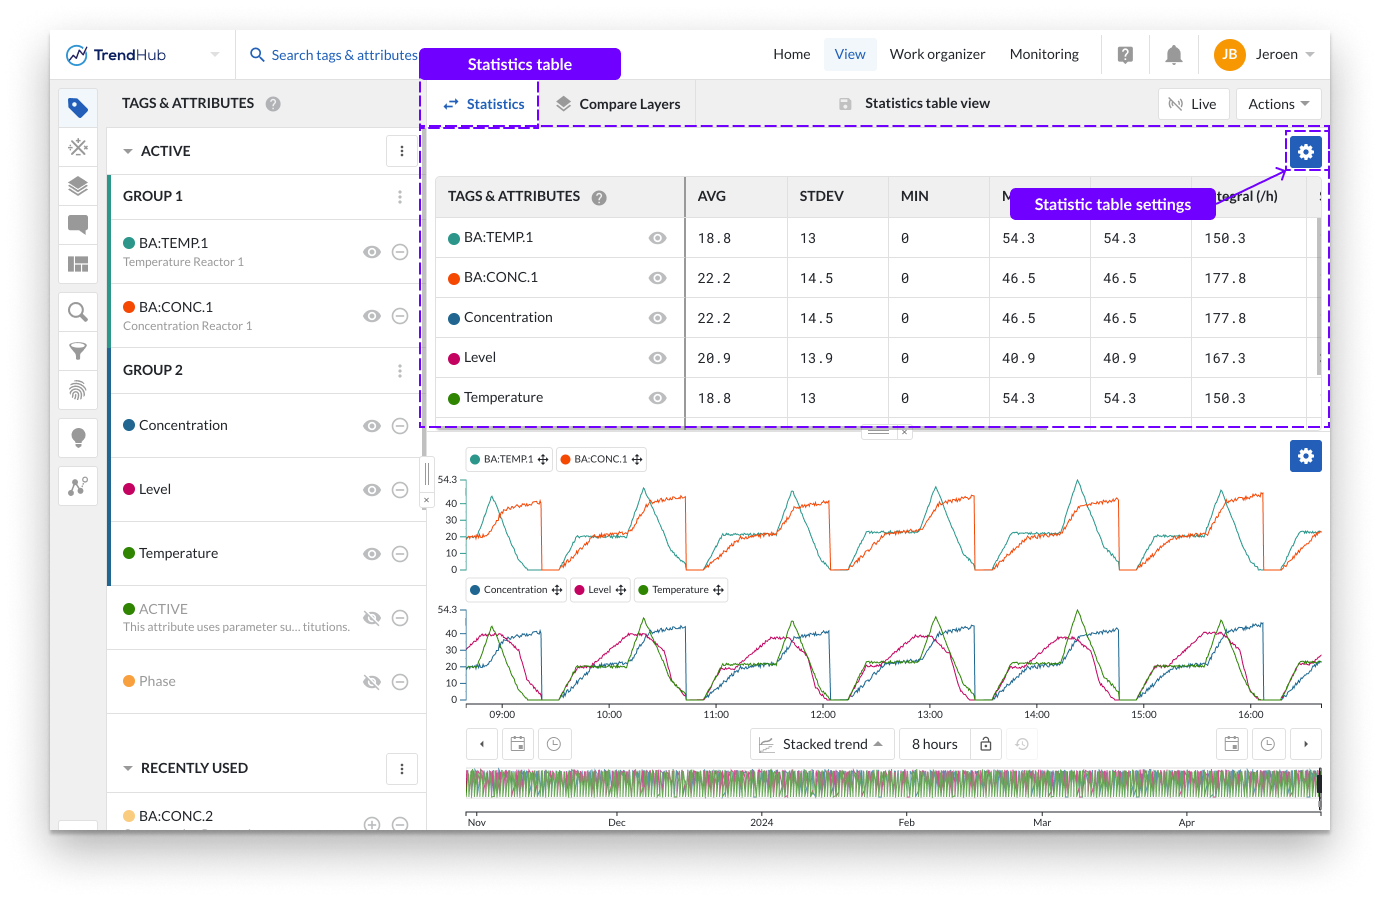This screenshot has width=1380, height=900.
Task: Toggle visibility of BA:TEMP.1 in tag list
Action: pyautogui.click(x=372, y=252)
